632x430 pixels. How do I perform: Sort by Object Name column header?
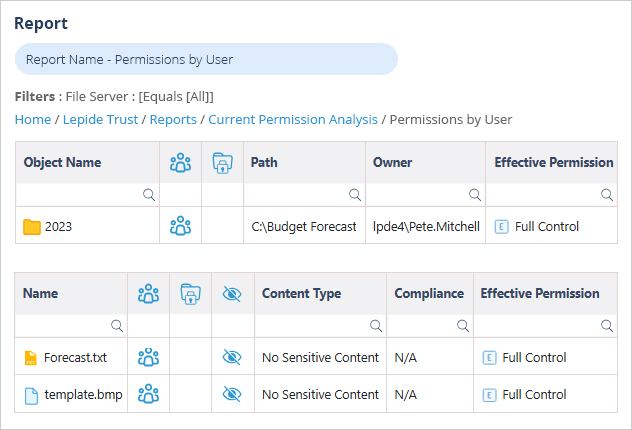87,163
